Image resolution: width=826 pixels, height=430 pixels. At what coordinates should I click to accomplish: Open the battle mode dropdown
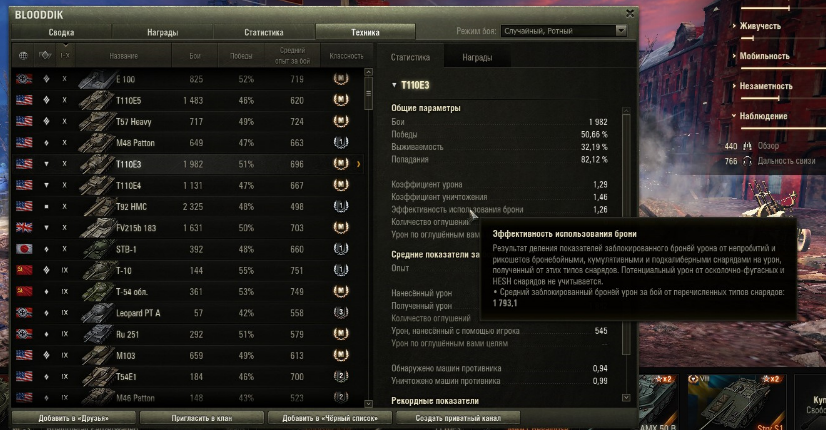pyautogui.click(x=564, y=31)
